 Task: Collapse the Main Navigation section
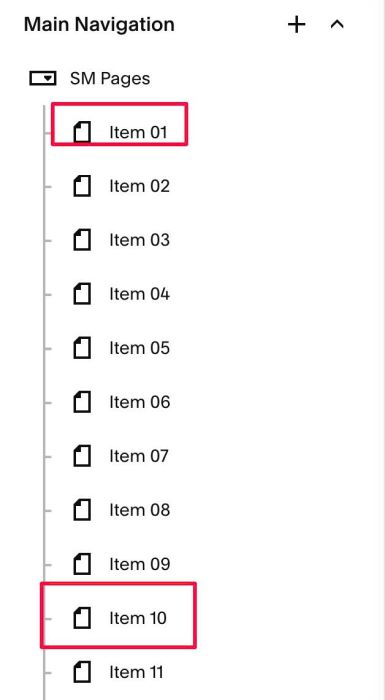(x=337, y=24)
